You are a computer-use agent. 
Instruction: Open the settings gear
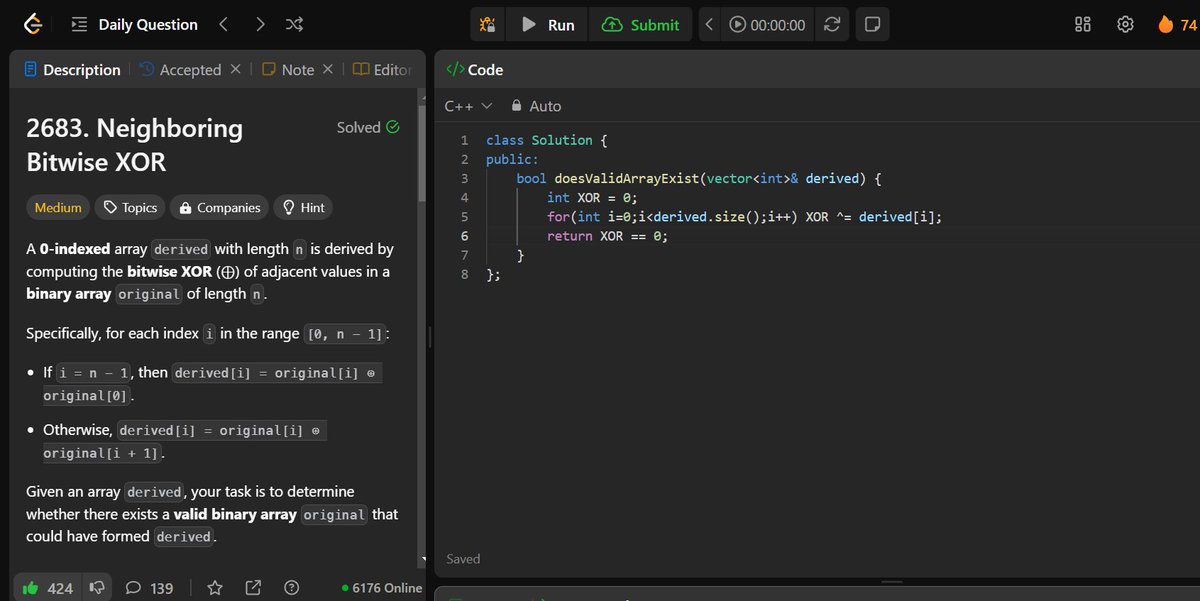pos(1125,24)
